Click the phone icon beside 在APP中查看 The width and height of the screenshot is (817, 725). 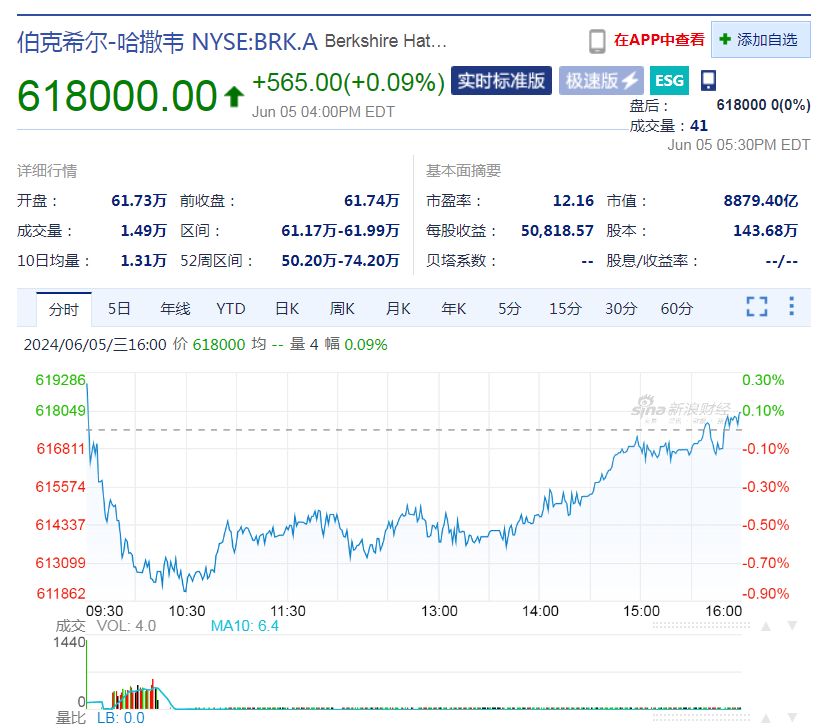coord(597,41)
